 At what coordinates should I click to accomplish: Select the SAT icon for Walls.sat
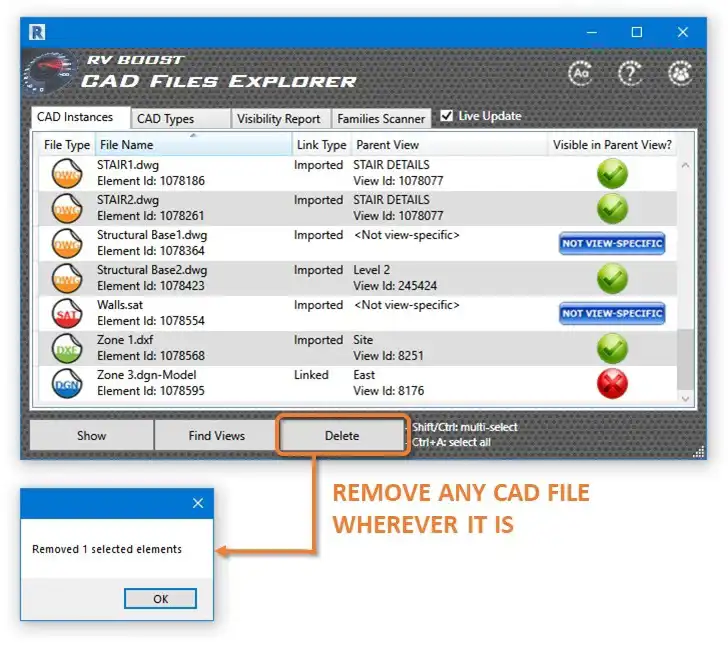click(x=67, y=313)
